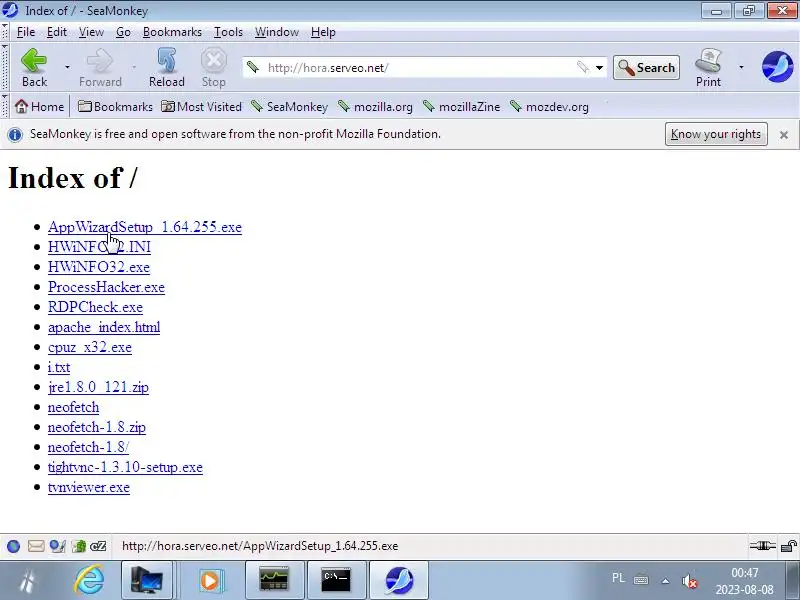Open the SeaMonkey bookmark in the toolbar
The image size is (800, 600).
(x=289, y=107)
